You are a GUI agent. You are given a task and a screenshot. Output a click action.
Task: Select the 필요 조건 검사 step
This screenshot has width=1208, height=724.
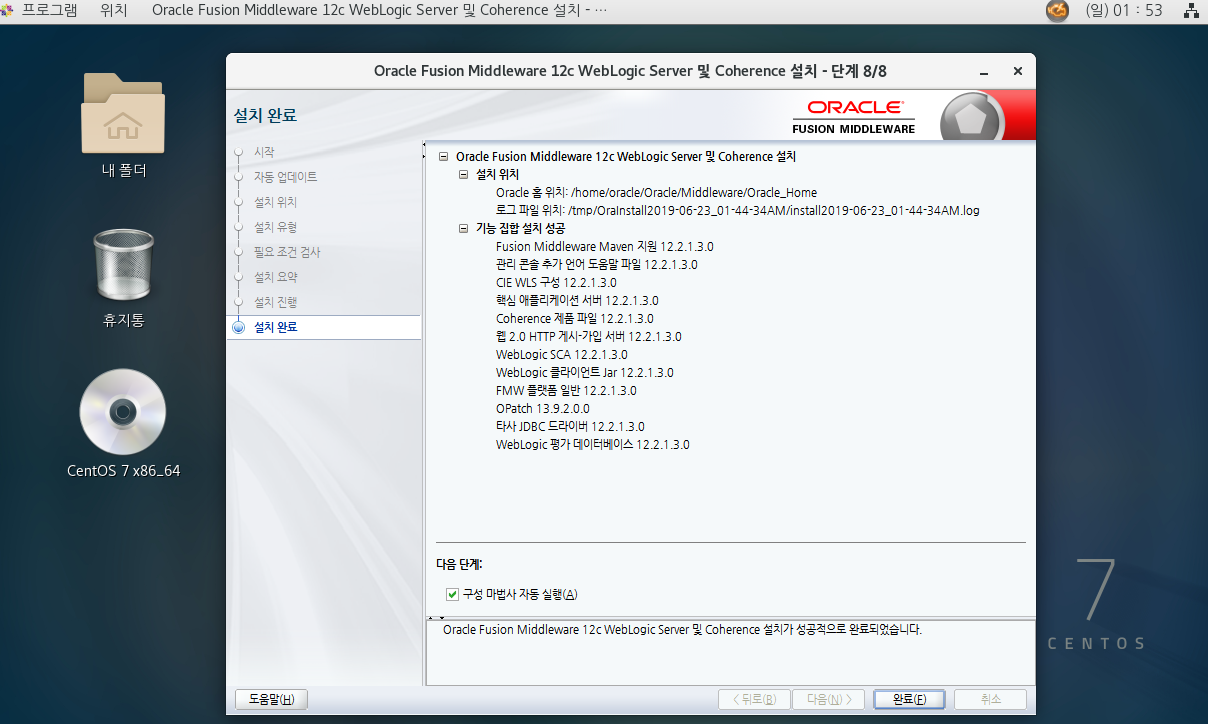click(x=287, y=252)
